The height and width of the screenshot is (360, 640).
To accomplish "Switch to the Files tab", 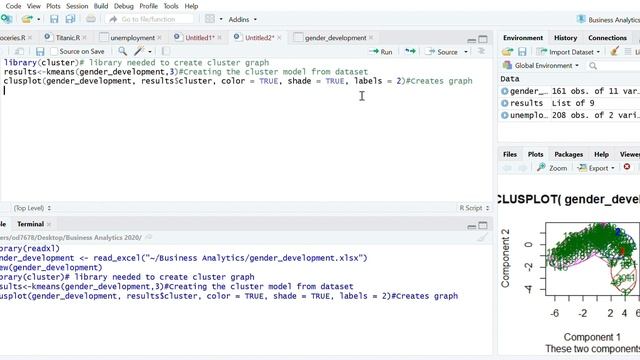I will click(510, 154).
